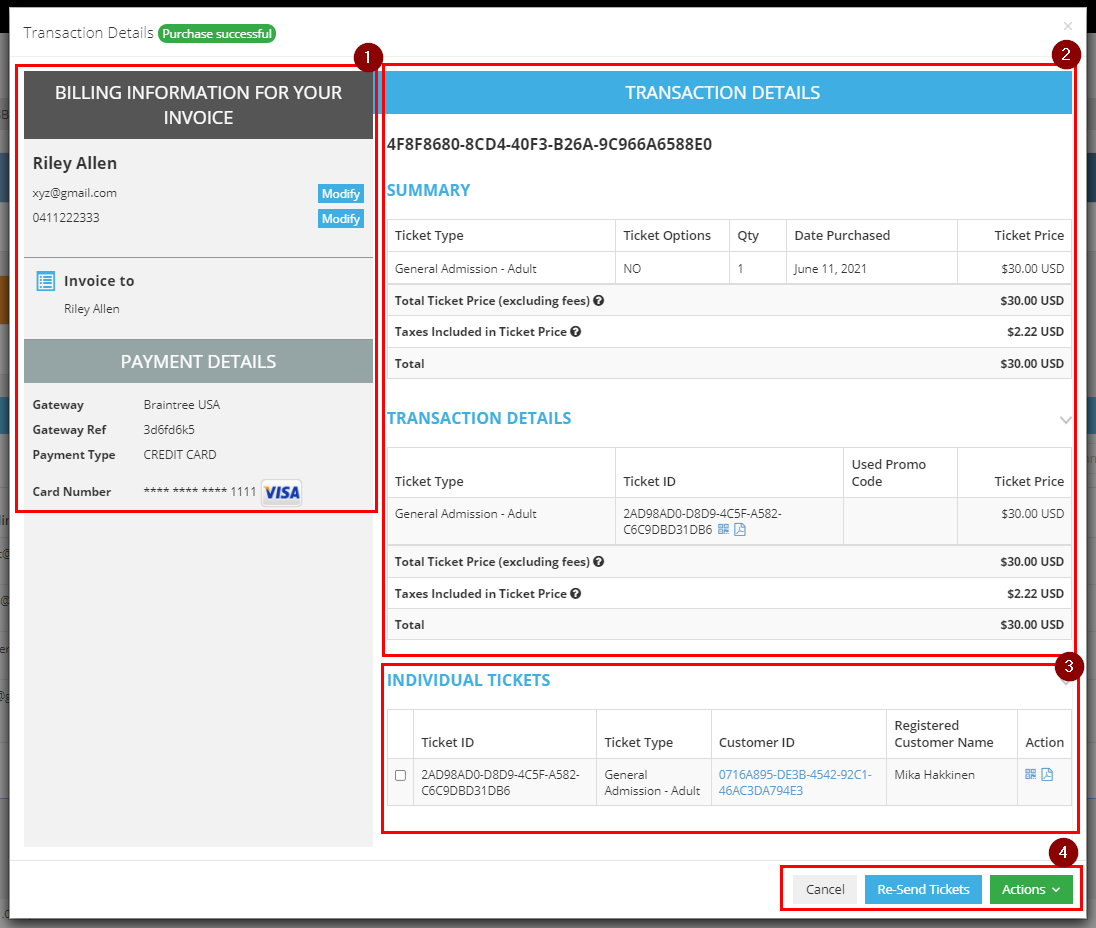This screenshot has height=928, width=1096.
Task: Open customer ID link 0716A895-DE3B-4542-92C1
Action: [x=795, y=783]
